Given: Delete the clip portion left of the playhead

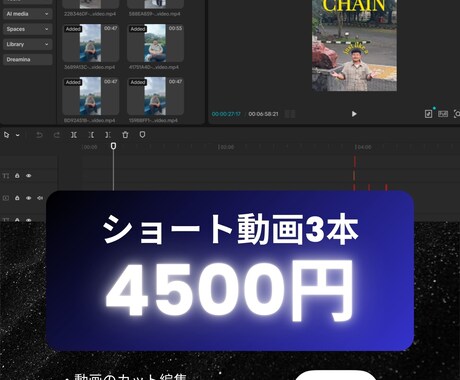Looking at the screenshot, I should click(x=91, y=135).
